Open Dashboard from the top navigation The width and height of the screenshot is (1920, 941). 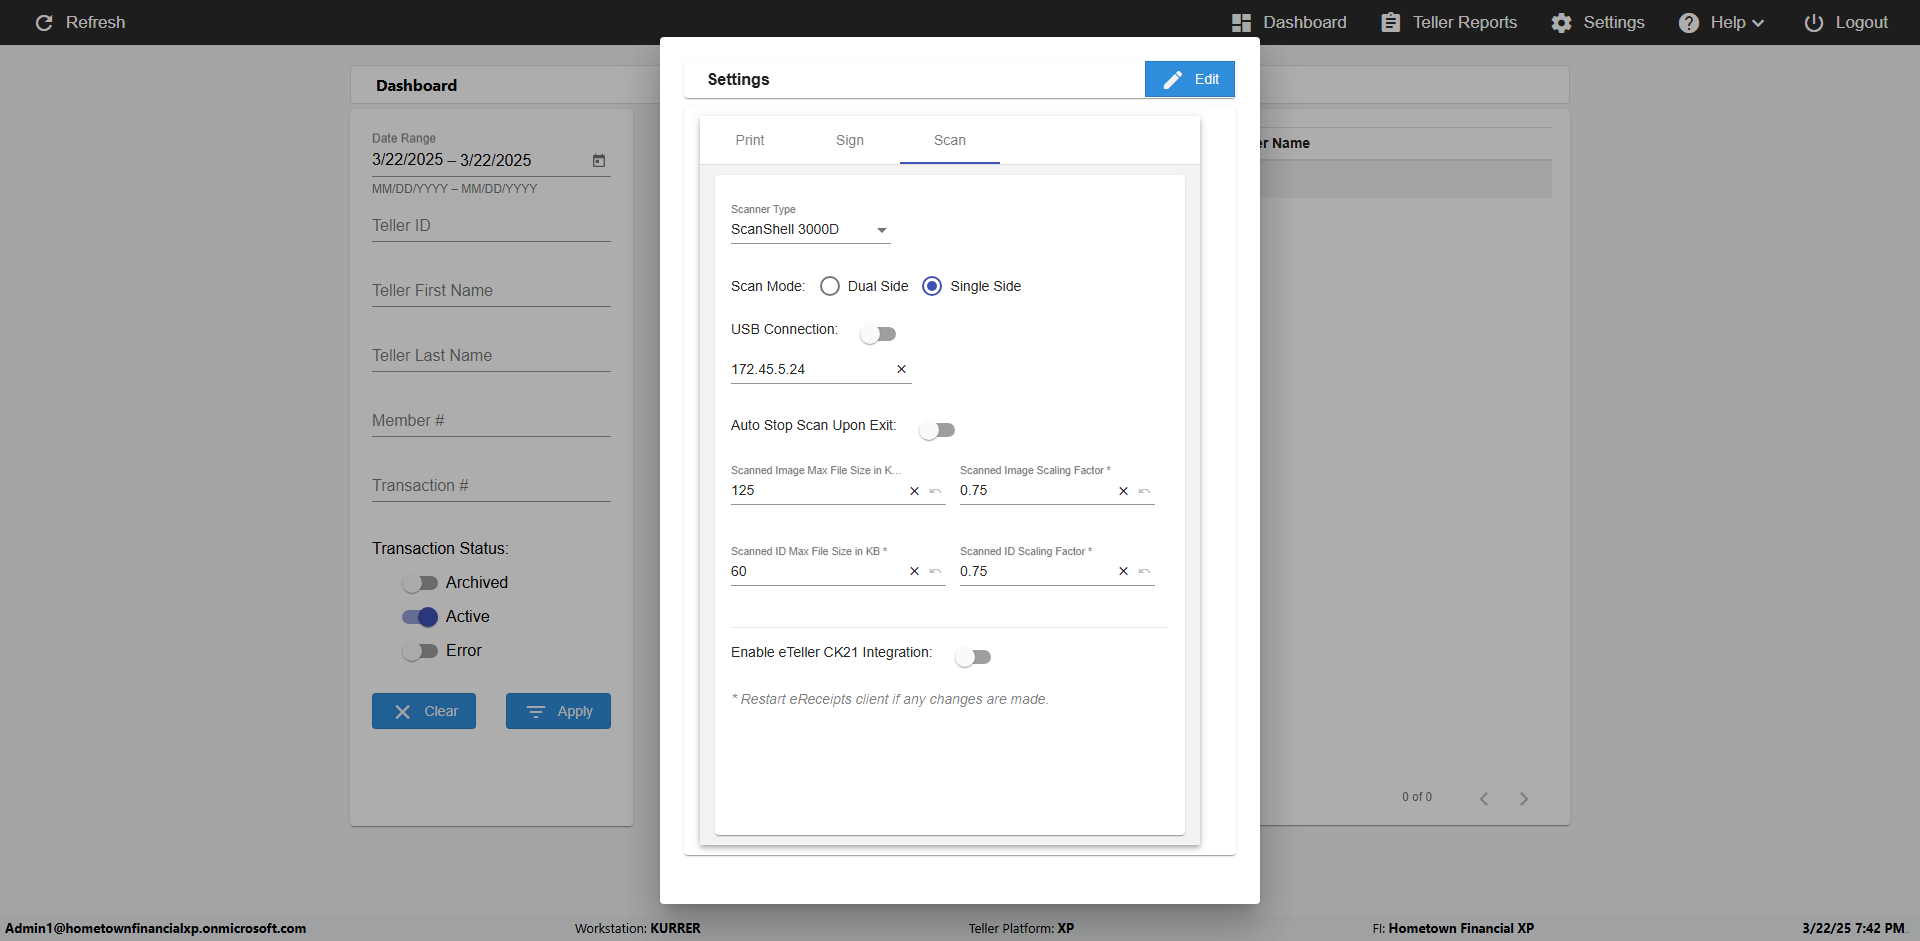[x=1289, y=22]
